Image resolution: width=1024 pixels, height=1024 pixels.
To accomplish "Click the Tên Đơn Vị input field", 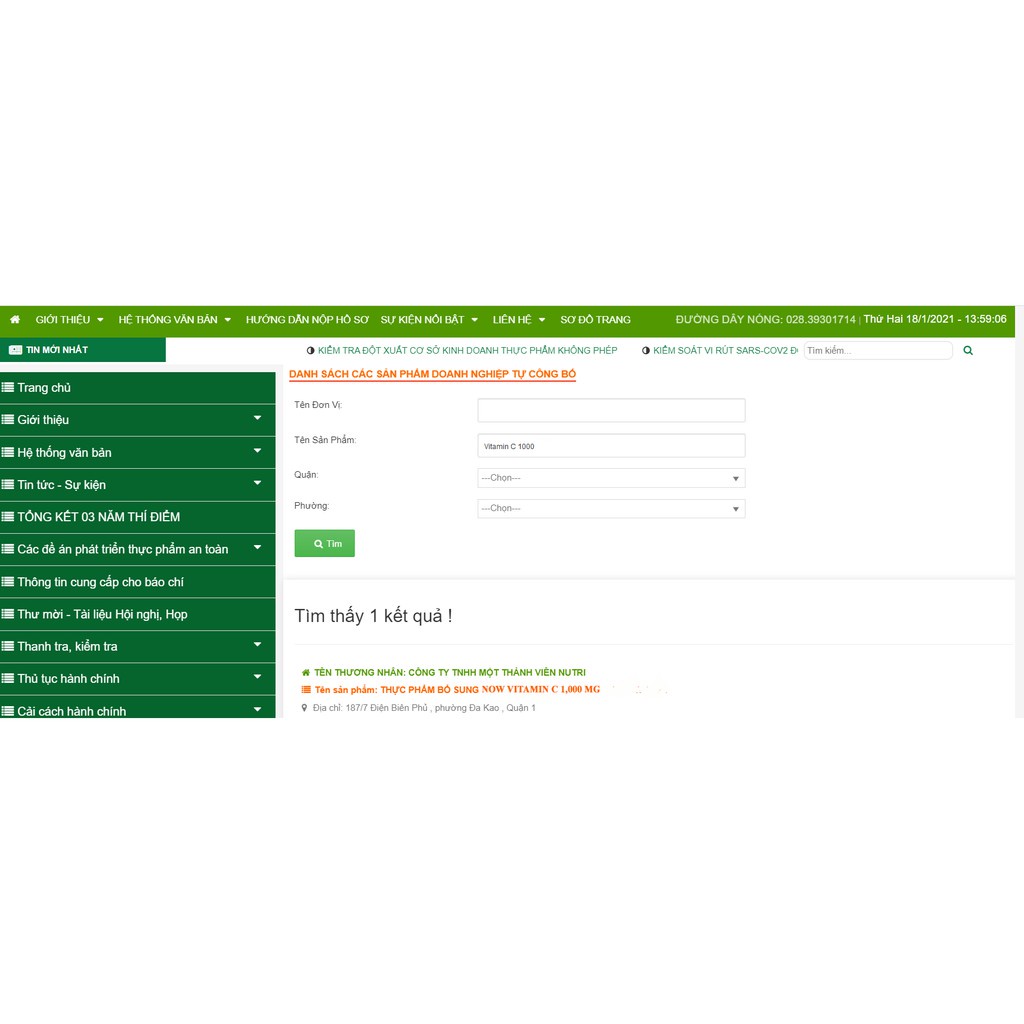I will pyautogui.click(x=611, y=410).
